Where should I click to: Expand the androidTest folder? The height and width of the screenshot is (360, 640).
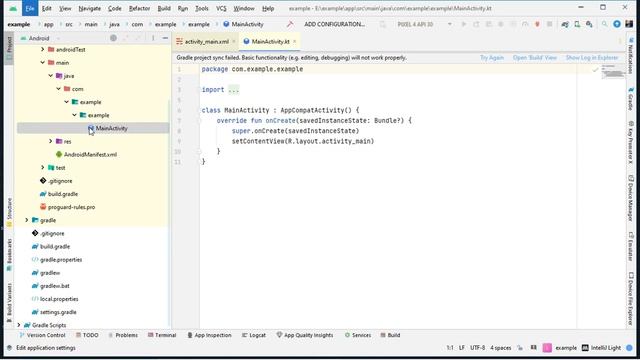(x=42, y=49)
